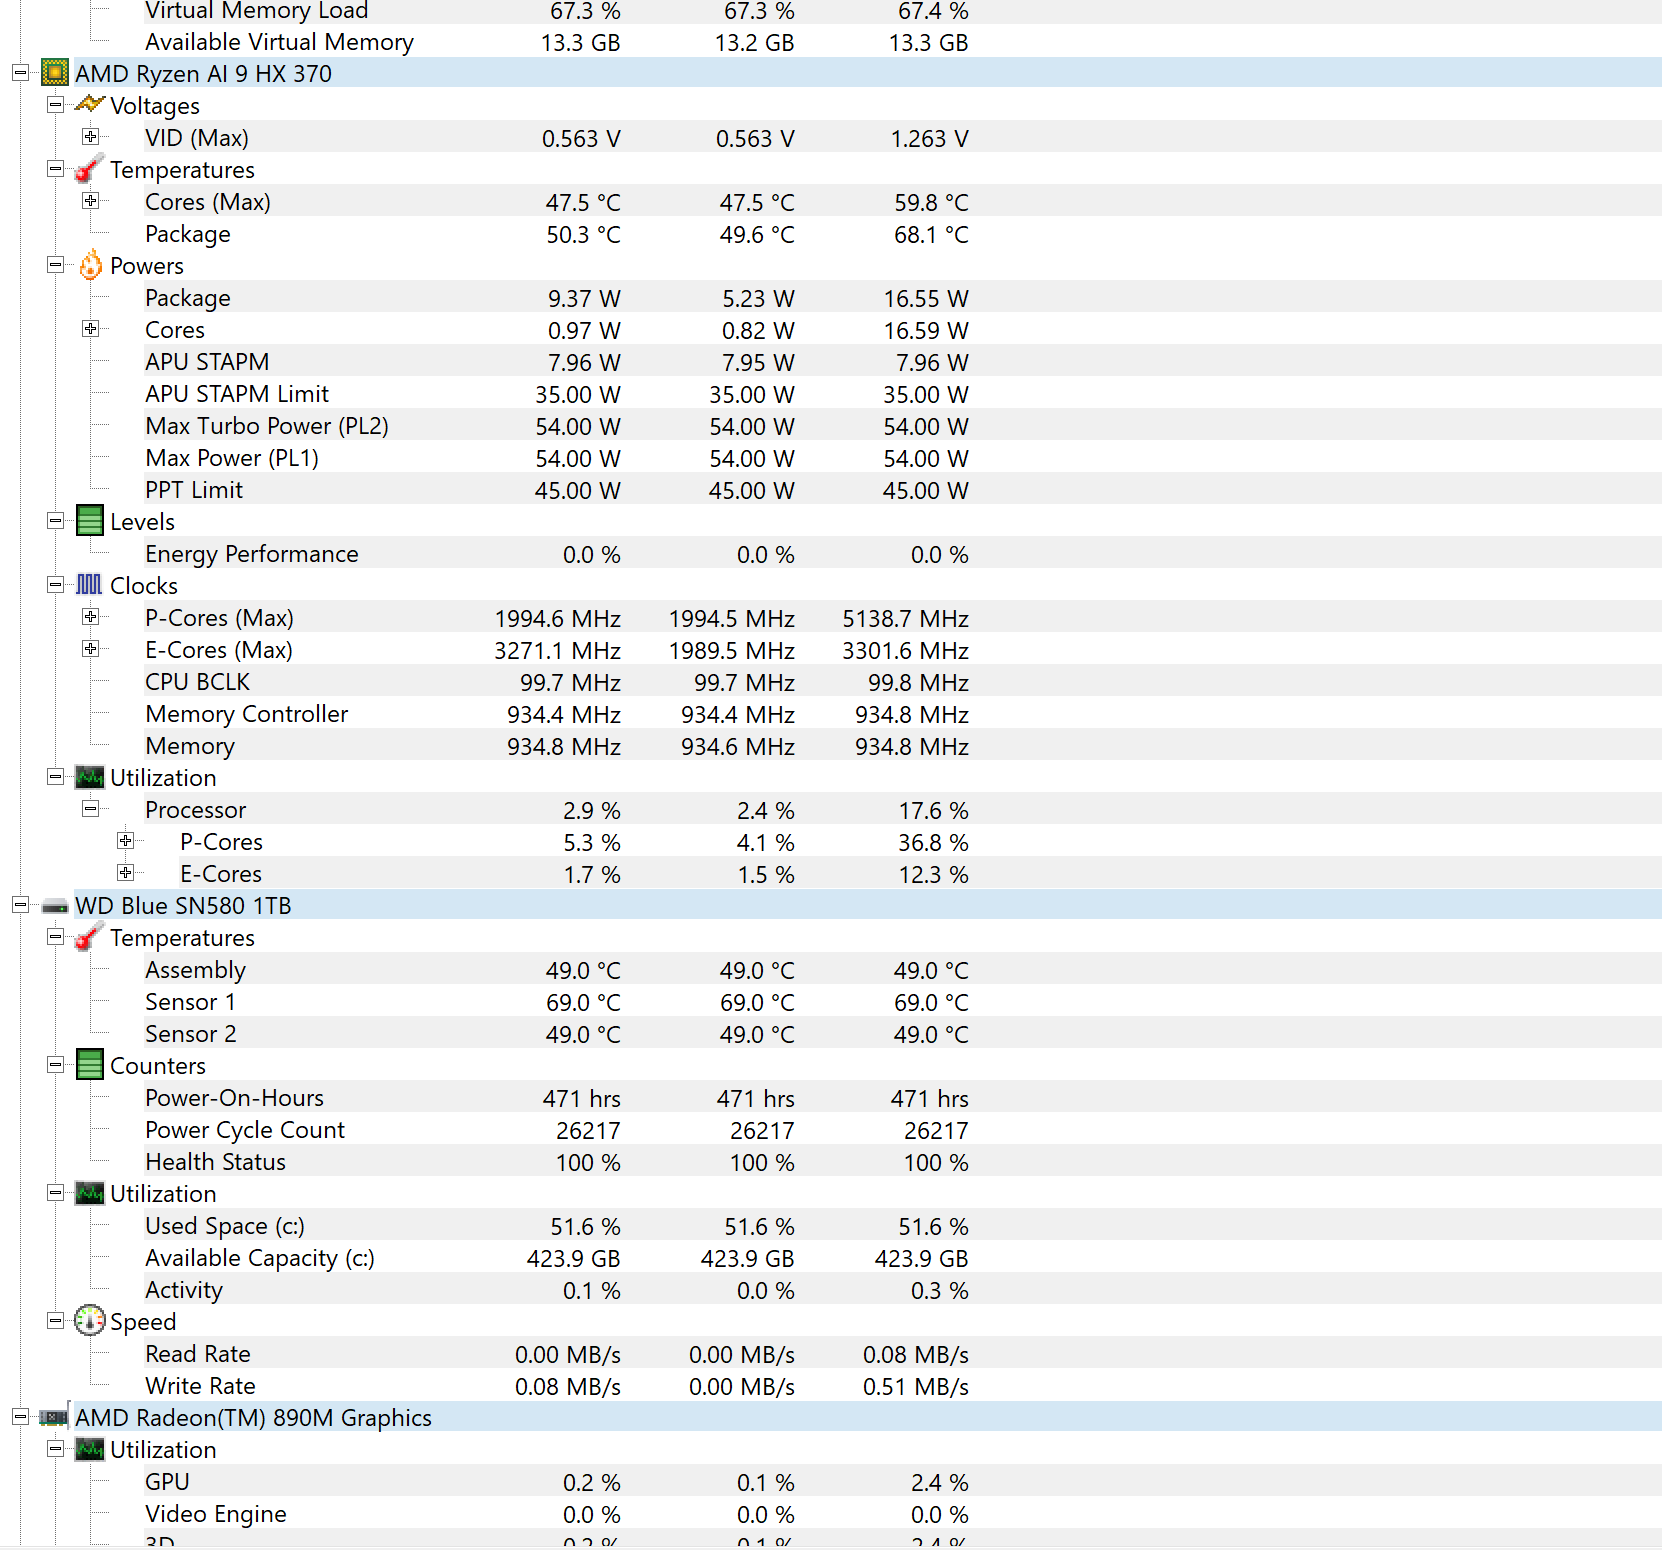1662x1550 pixels.
Task: Select the APU STAPM Limit row
Action: tap(237, 394)
